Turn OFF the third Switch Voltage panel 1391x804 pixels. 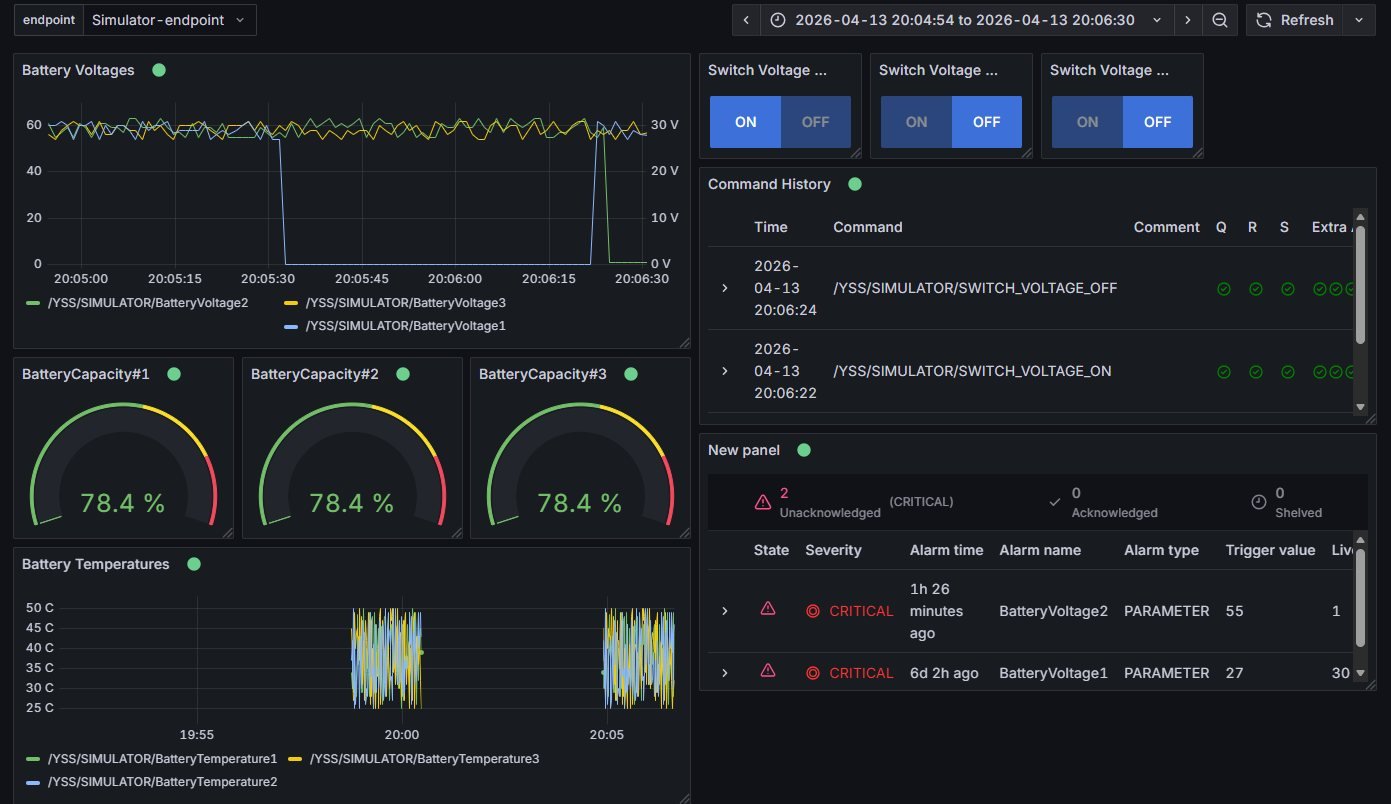point(1158,122)
